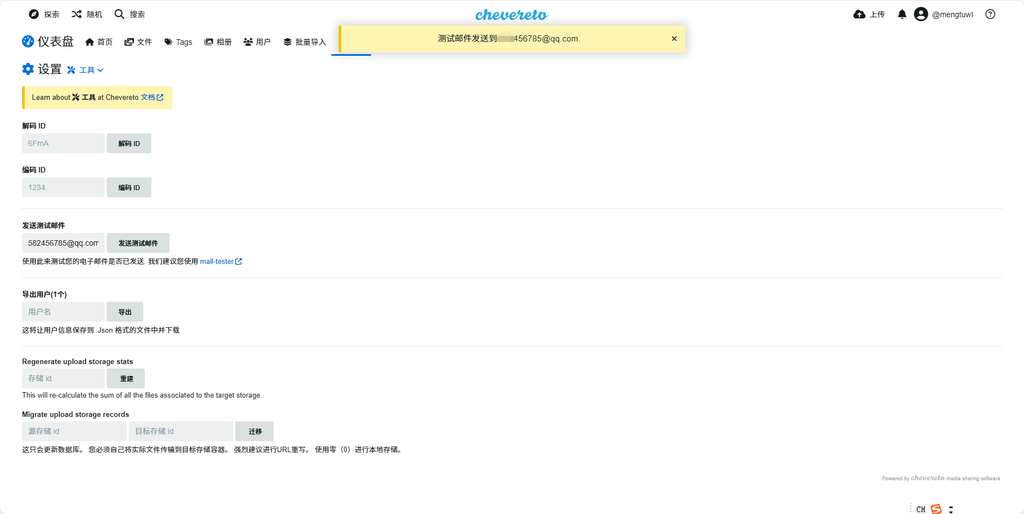Focus the test email address field
This screenshot has height=514, width=1024.
tap(63, 243)
